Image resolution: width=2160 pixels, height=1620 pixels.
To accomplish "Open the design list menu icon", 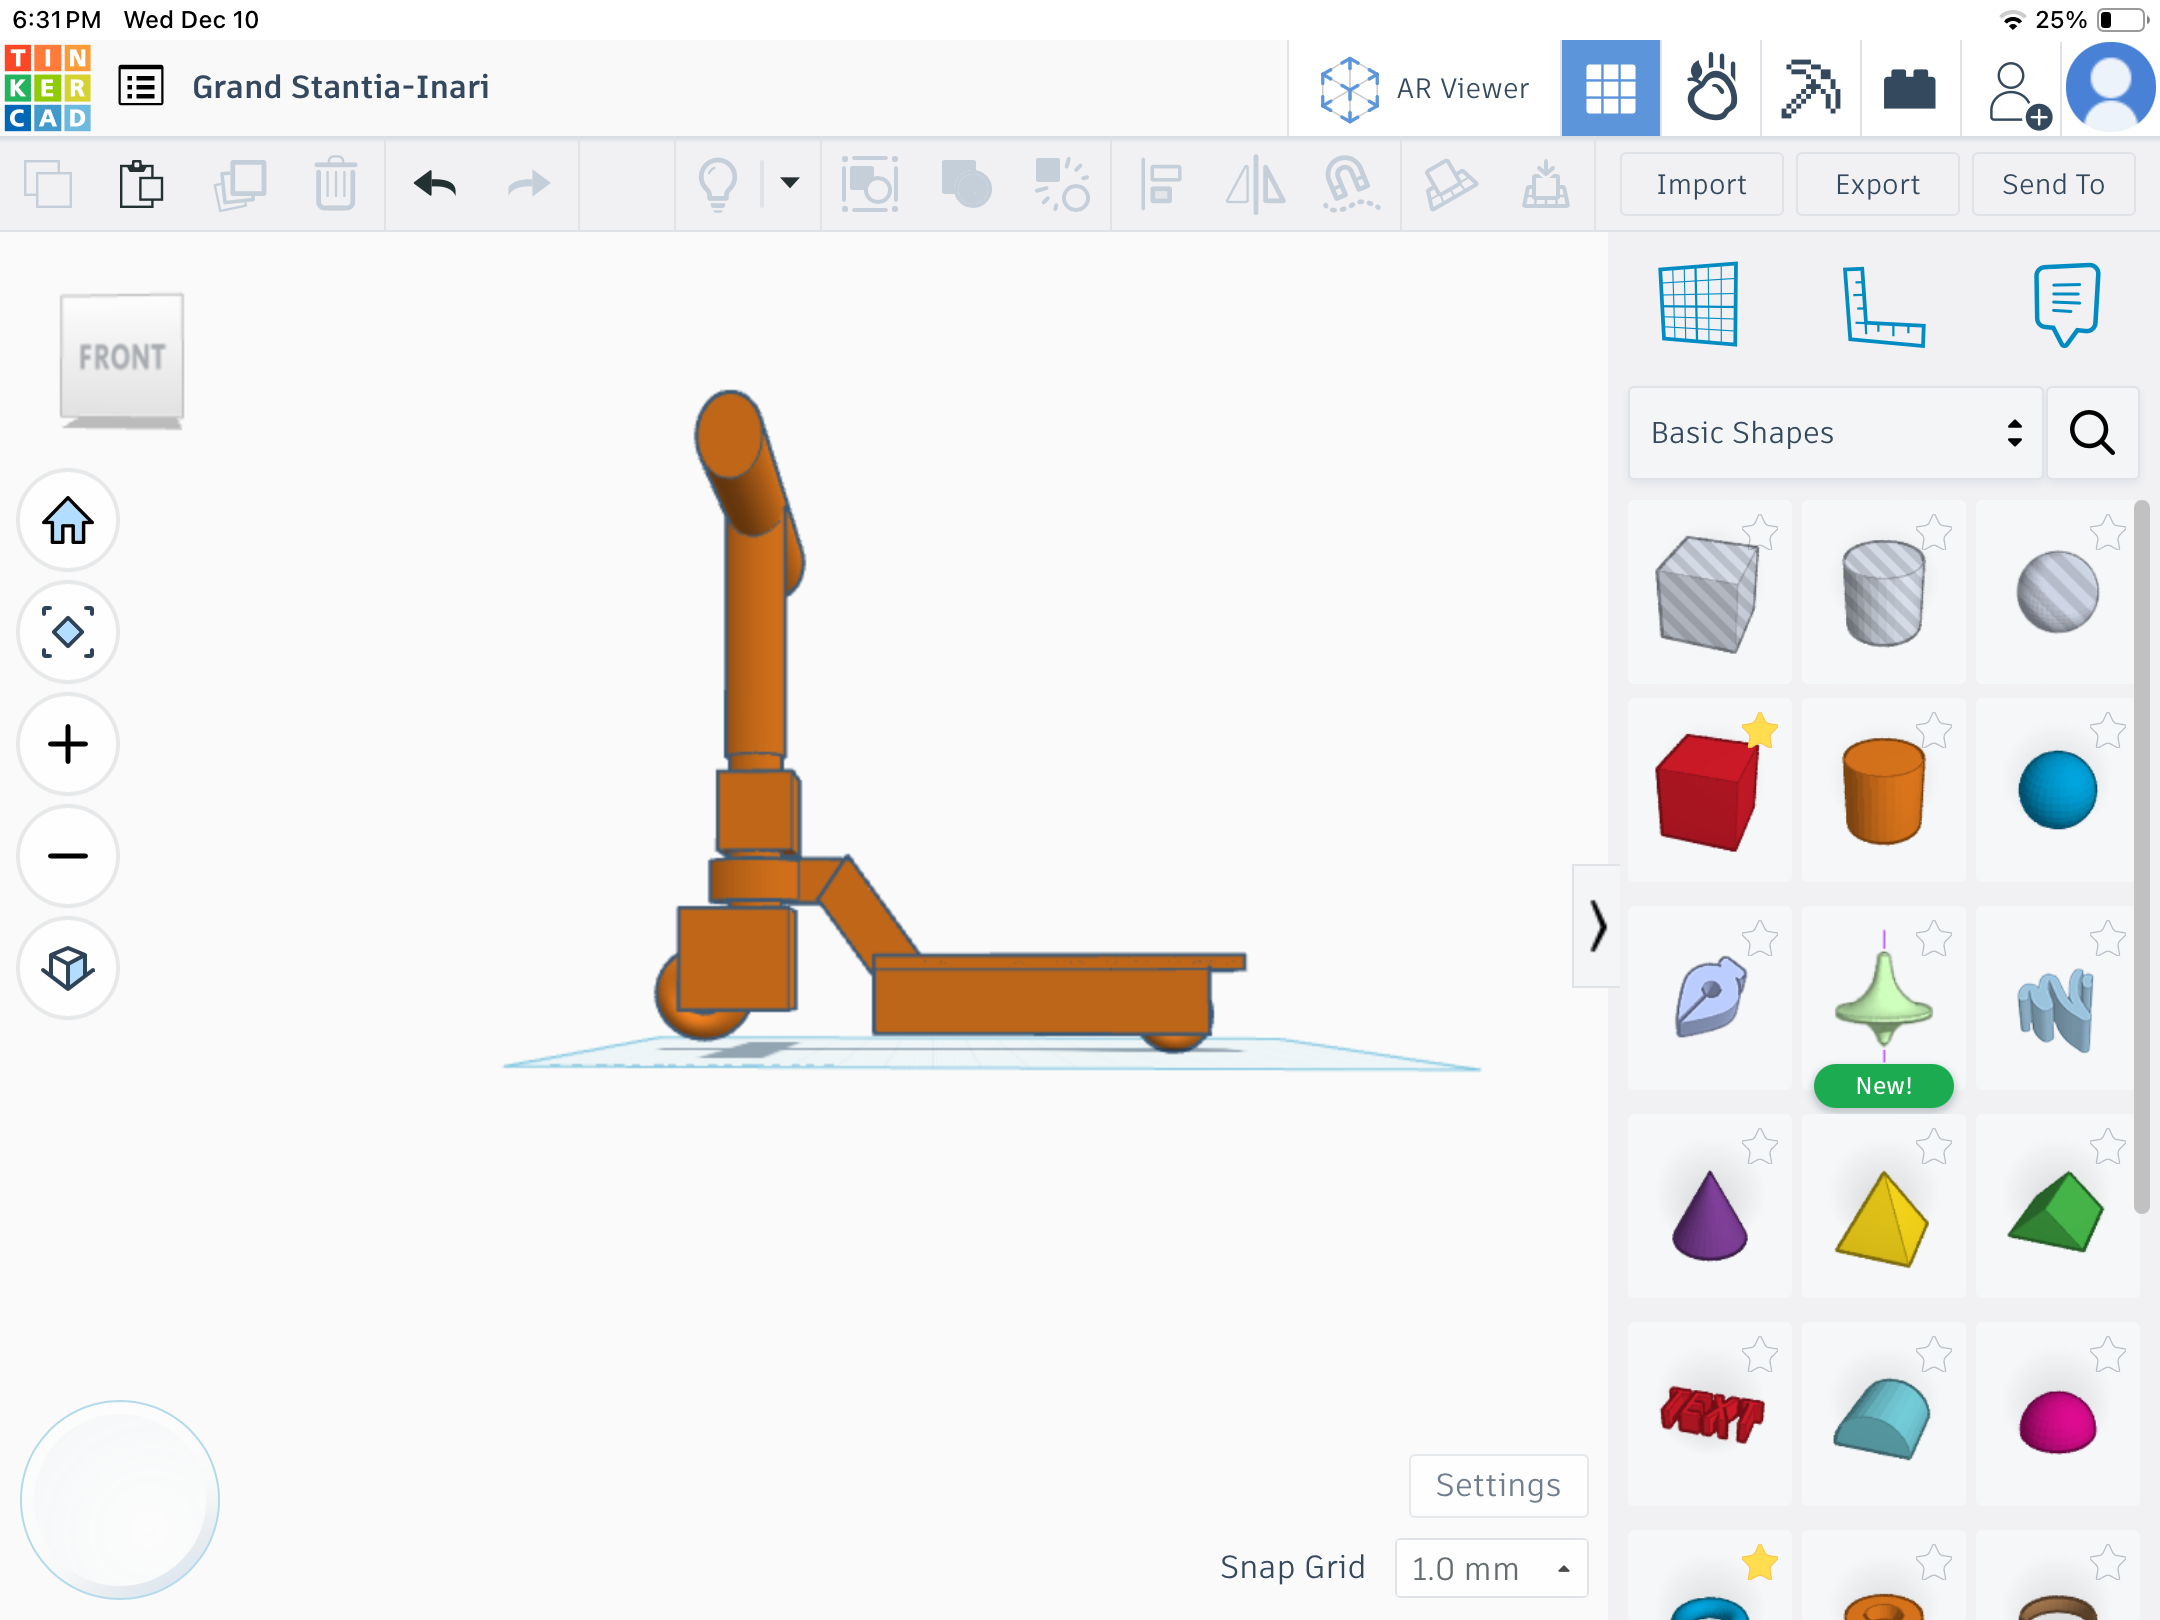I will tap(141, 87).
